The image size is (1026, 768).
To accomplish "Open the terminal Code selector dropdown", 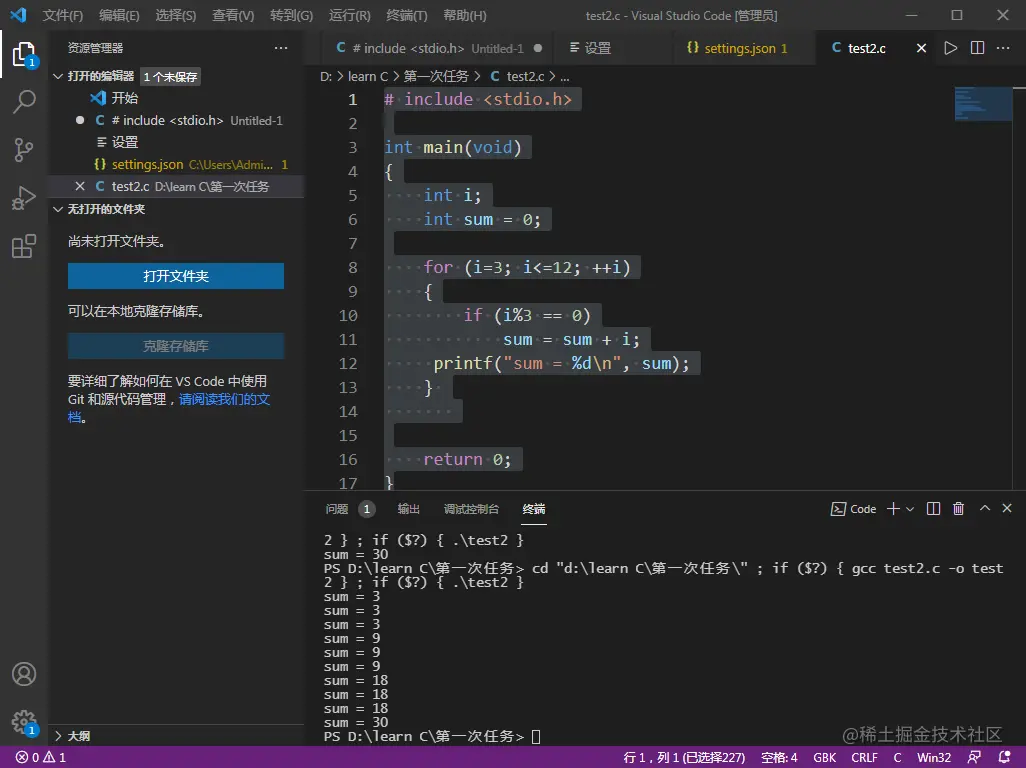I will pos(855,509).
